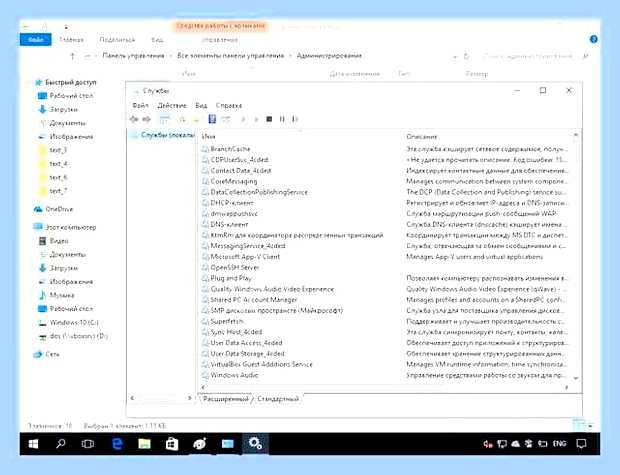Switch to the Расширенный tab
Screen dimensions: 620x475
(226, 399)
